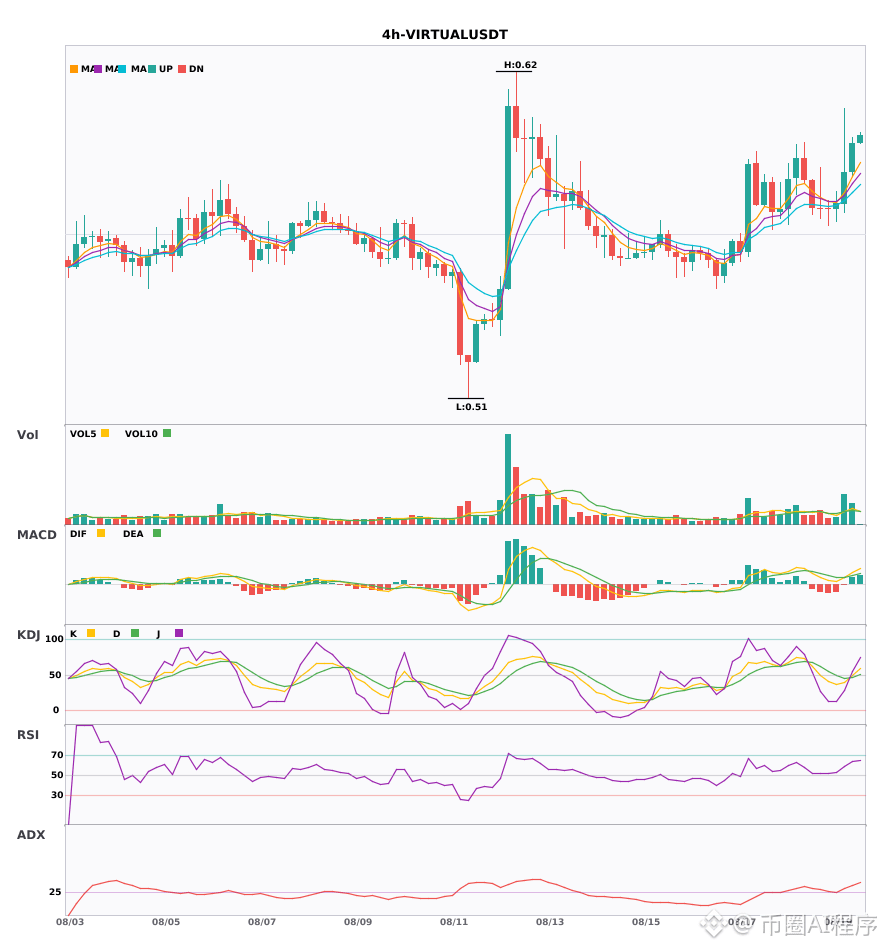Click the long red candlestick above L:0.51
885x950 pixels.
(460, 313)
